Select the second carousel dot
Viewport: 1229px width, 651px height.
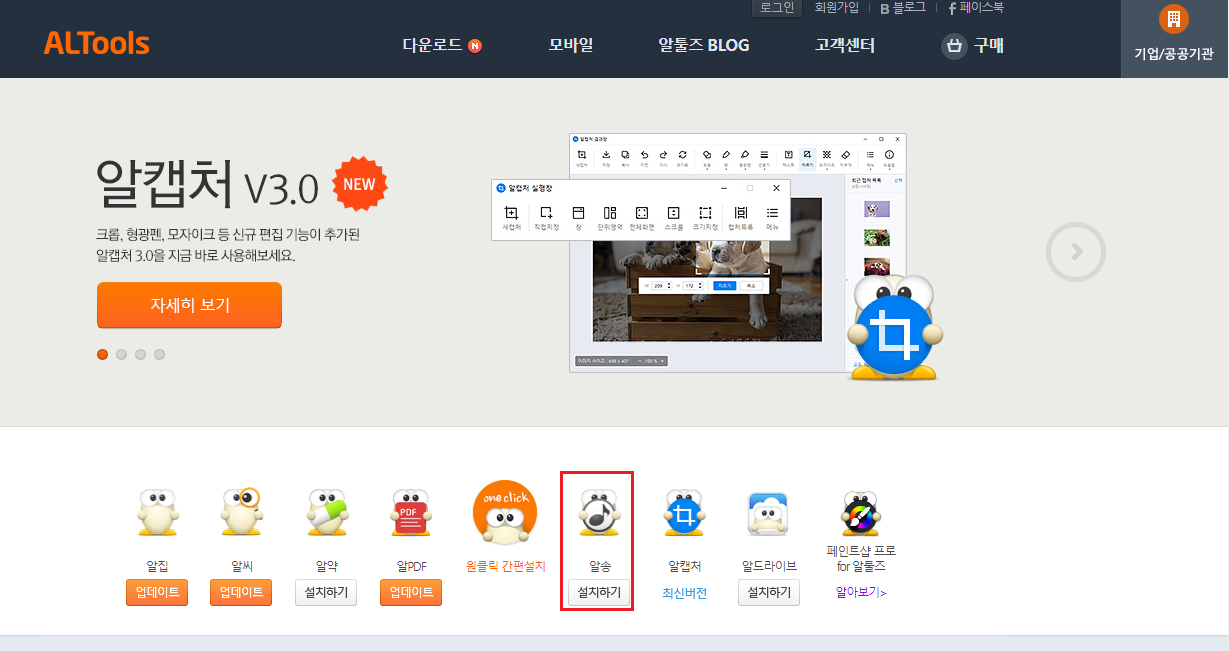[x=121, y=354]
